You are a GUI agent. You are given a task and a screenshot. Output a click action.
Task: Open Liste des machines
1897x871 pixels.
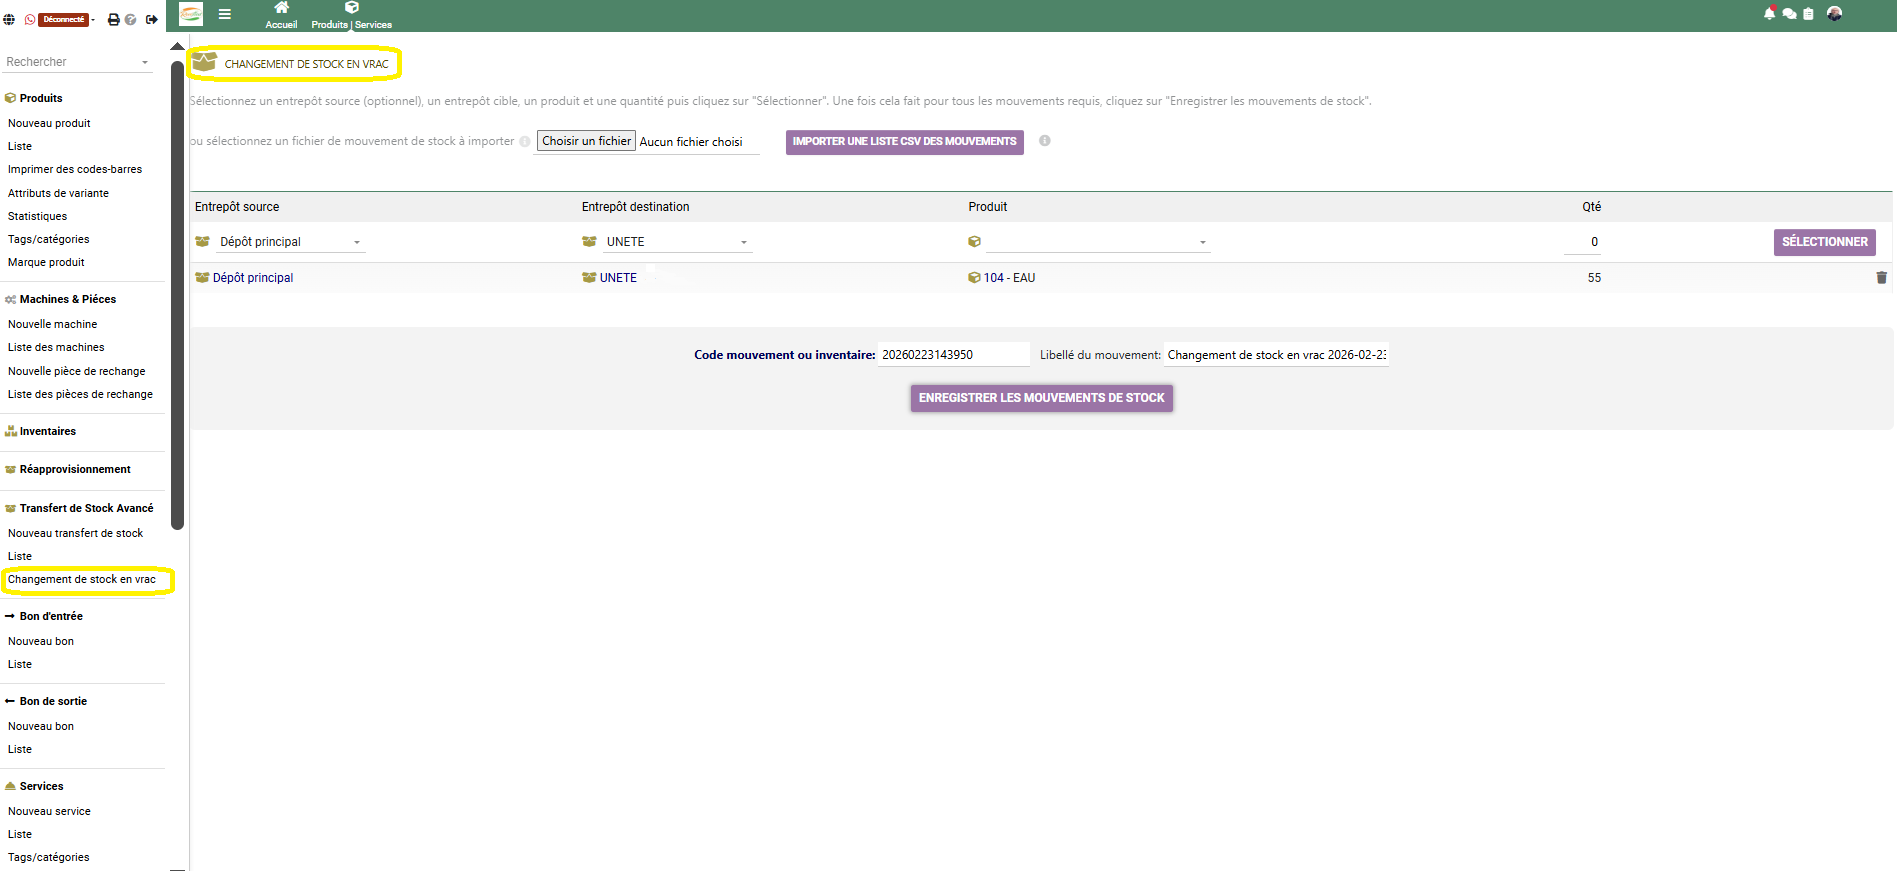tap(56, 347)
